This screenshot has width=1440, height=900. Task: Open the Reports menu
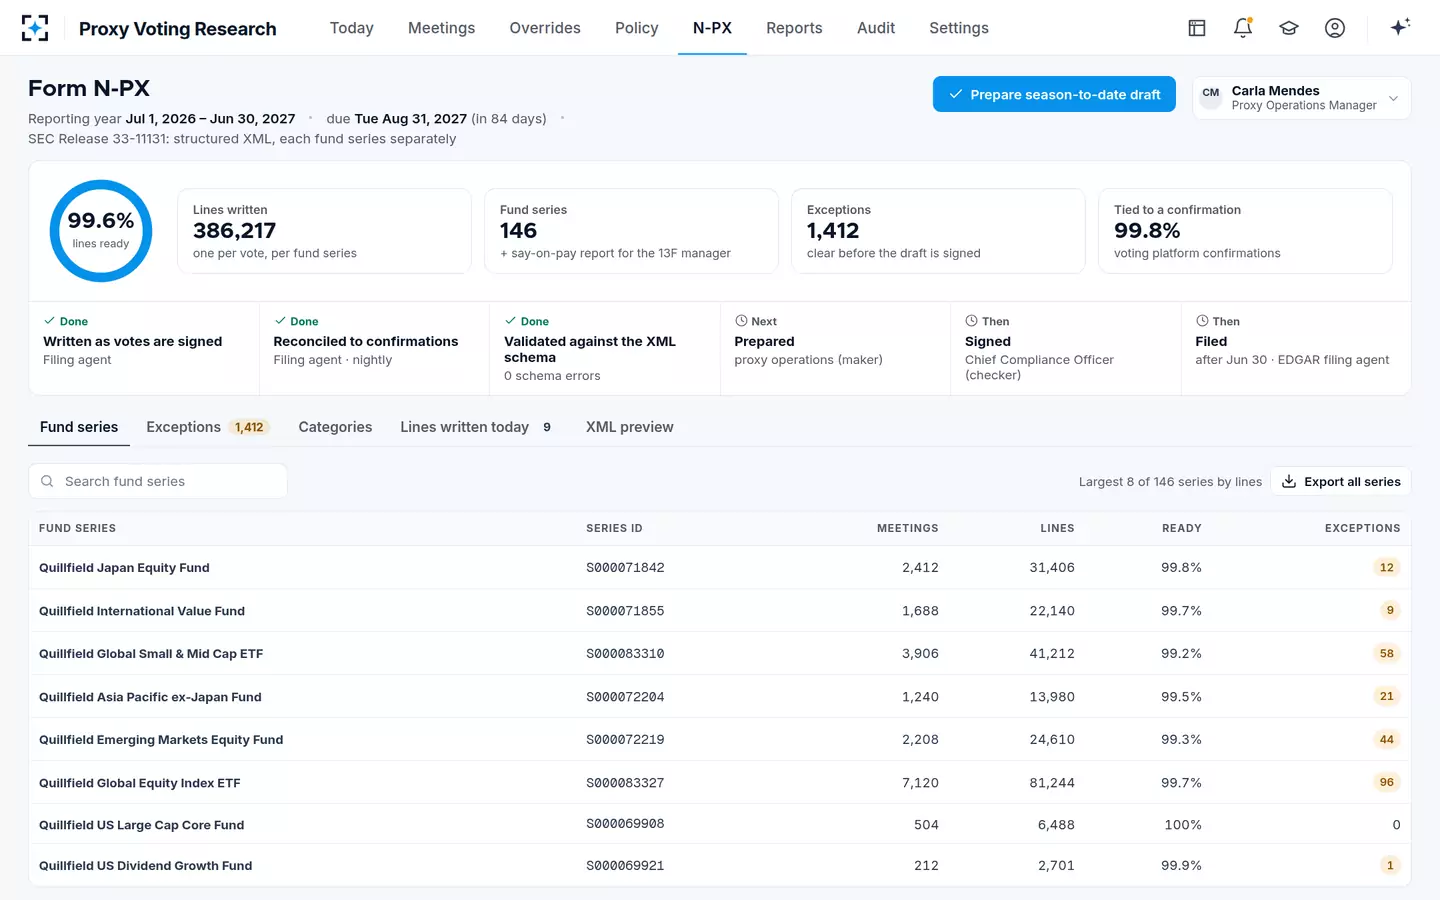click(794, 28)
